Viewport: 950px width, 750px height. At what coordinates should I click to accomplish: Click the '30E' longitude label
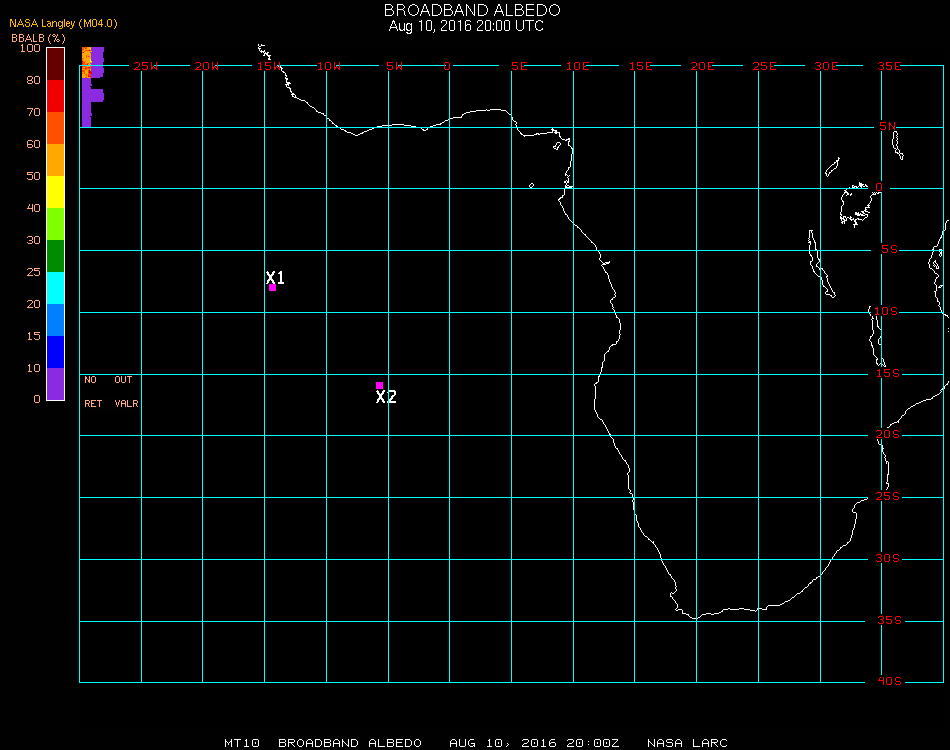point(826,66)
